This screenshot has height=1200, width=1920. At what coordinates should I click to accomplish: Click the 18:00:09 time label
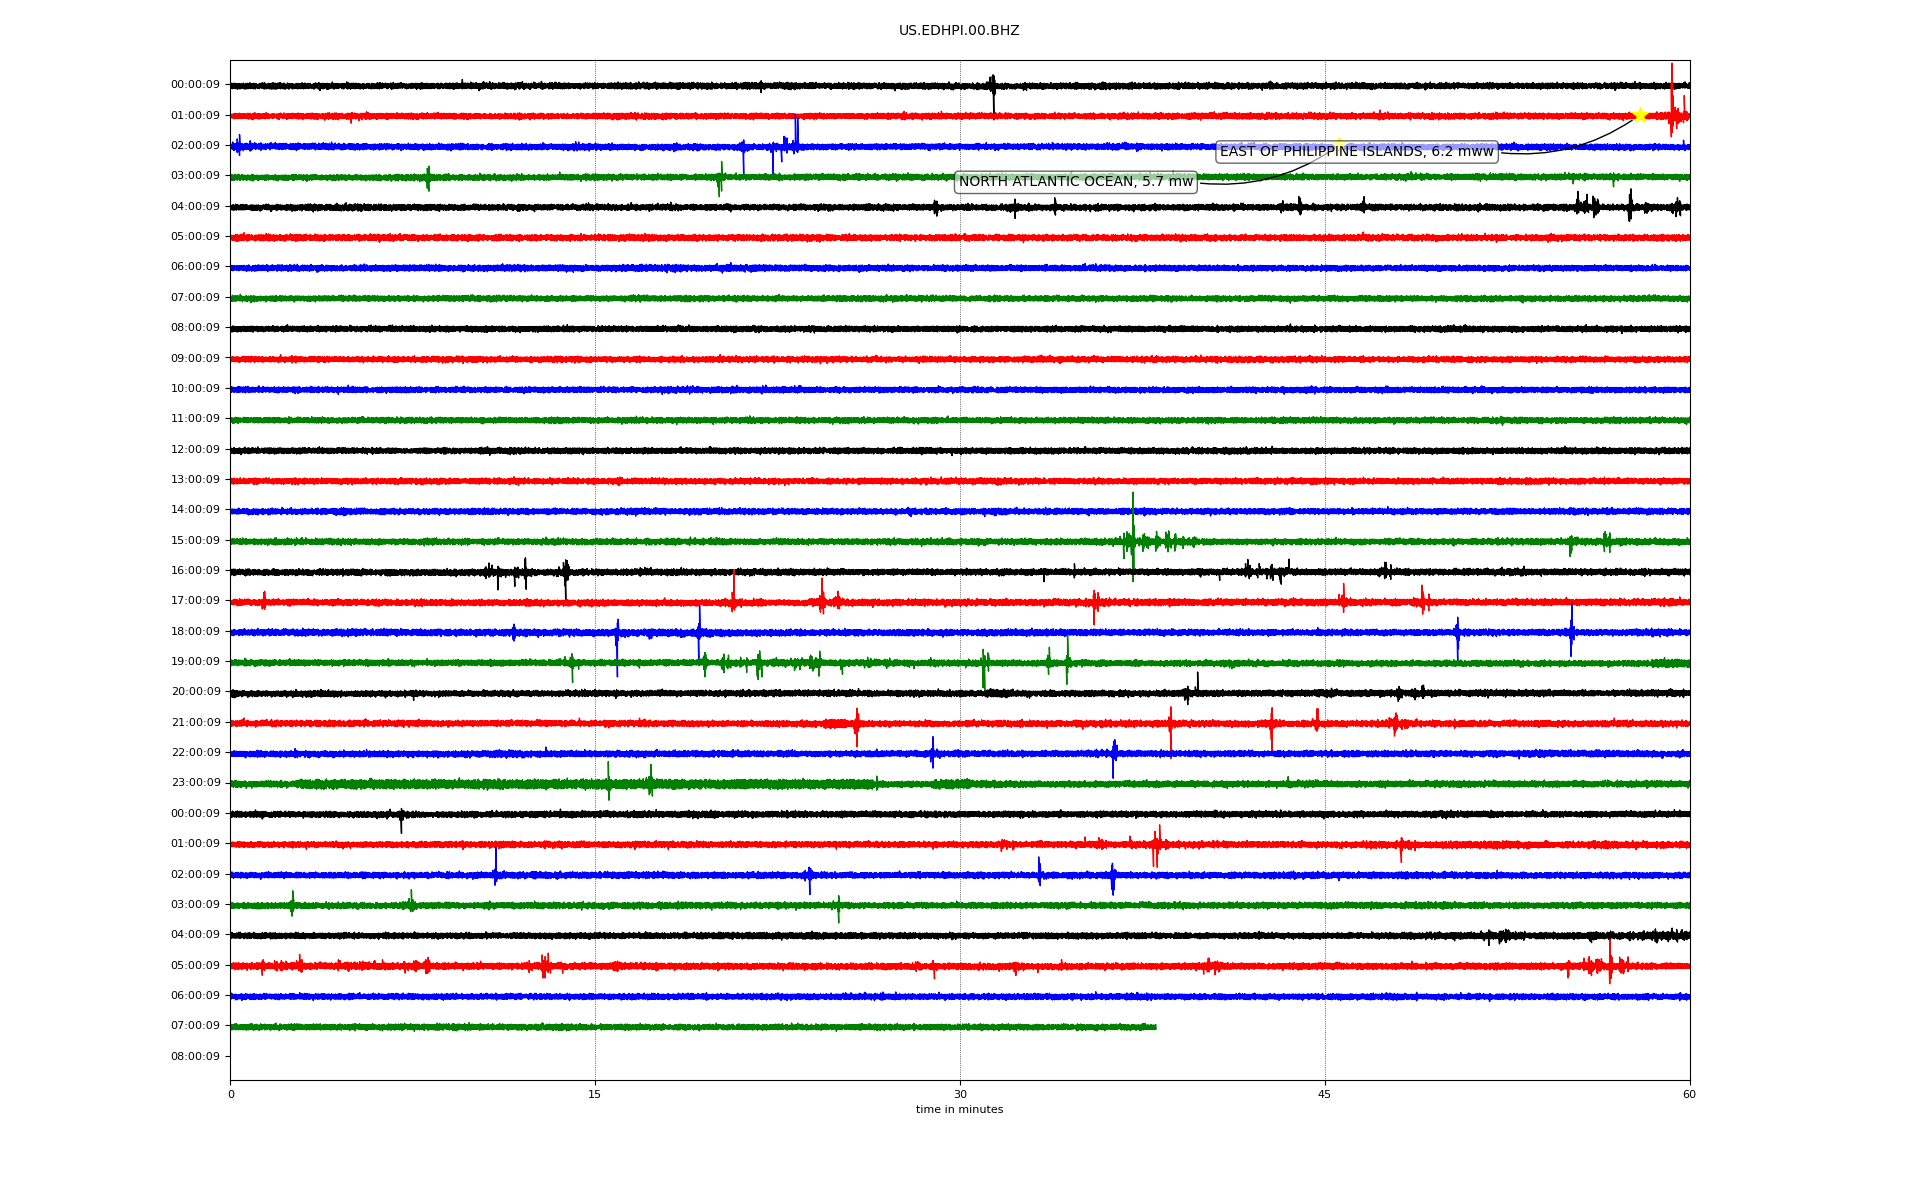[196, 632]
